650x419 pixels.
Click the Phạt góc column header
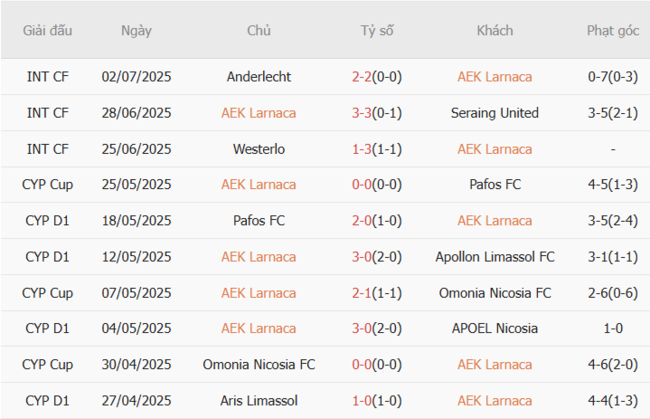click(x=613, y=31)
